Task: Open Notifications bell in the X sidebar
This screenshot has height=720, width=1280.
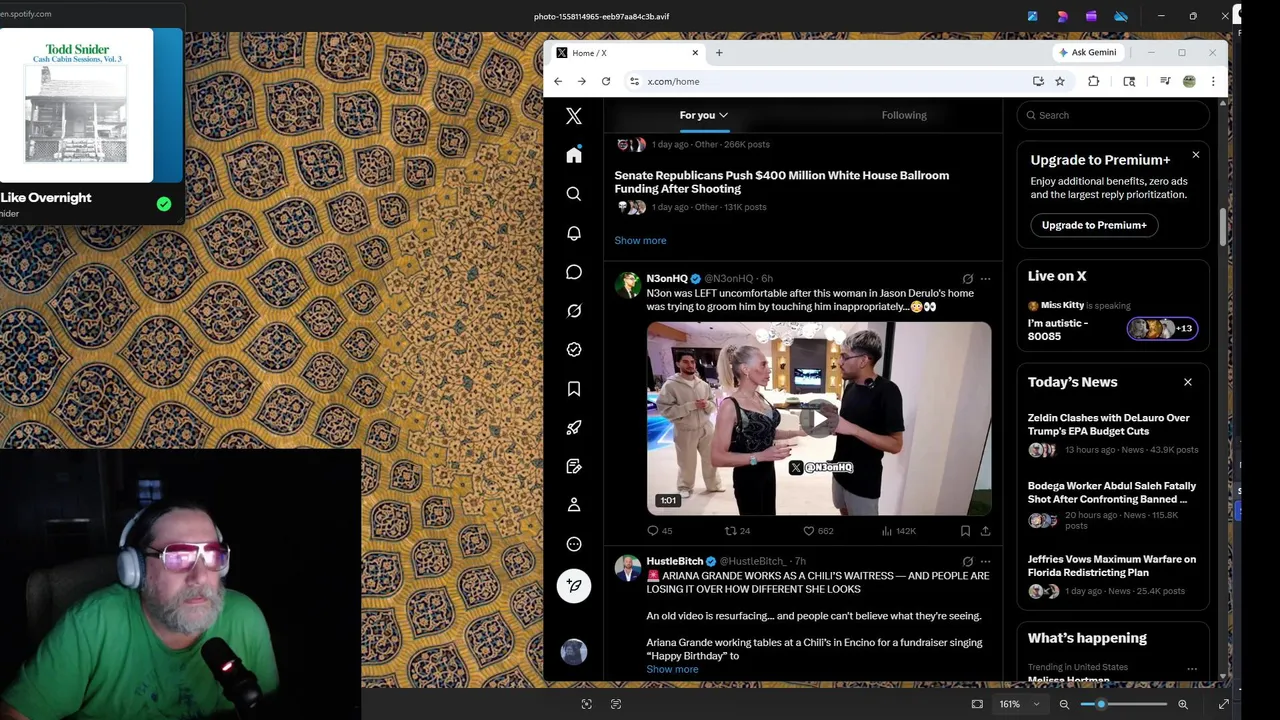Action: [574, 233]
